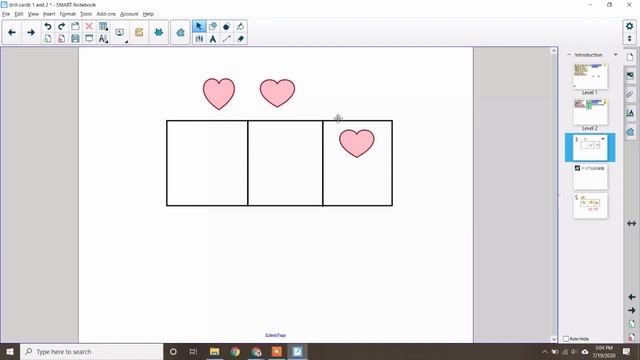Click the Paste clipboard icon
This screenshot has width=640, height=360.
75,27
